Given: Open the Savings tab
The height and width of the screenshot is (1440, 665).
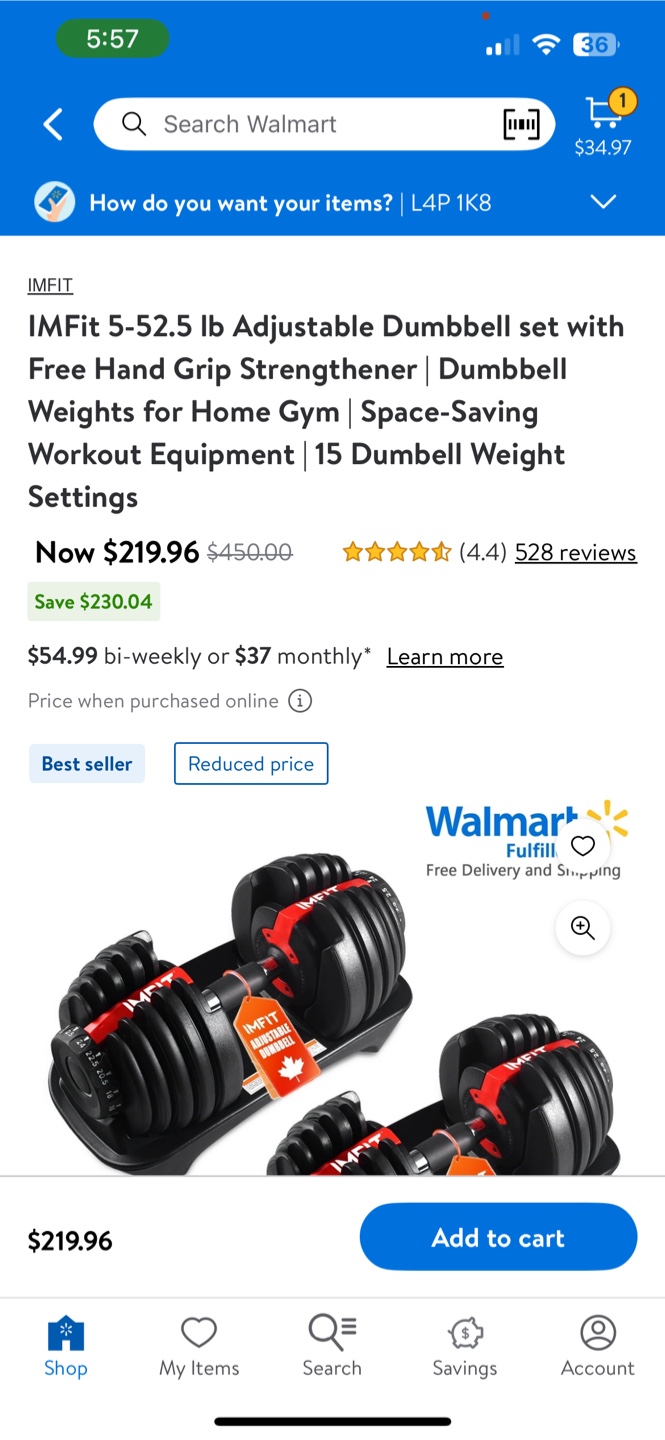Looking at the screenshot, I should click(x=465, y=1347).
